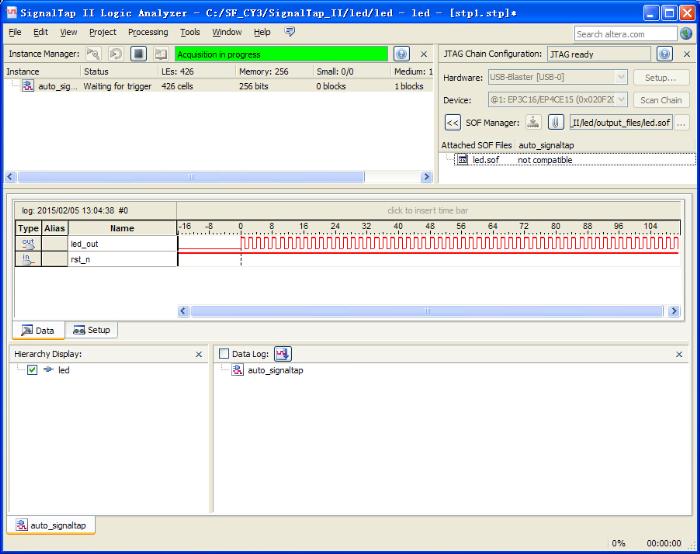Click the SOF Manager program device icon
Screen dimensions: 700x554
click(533, 123)
